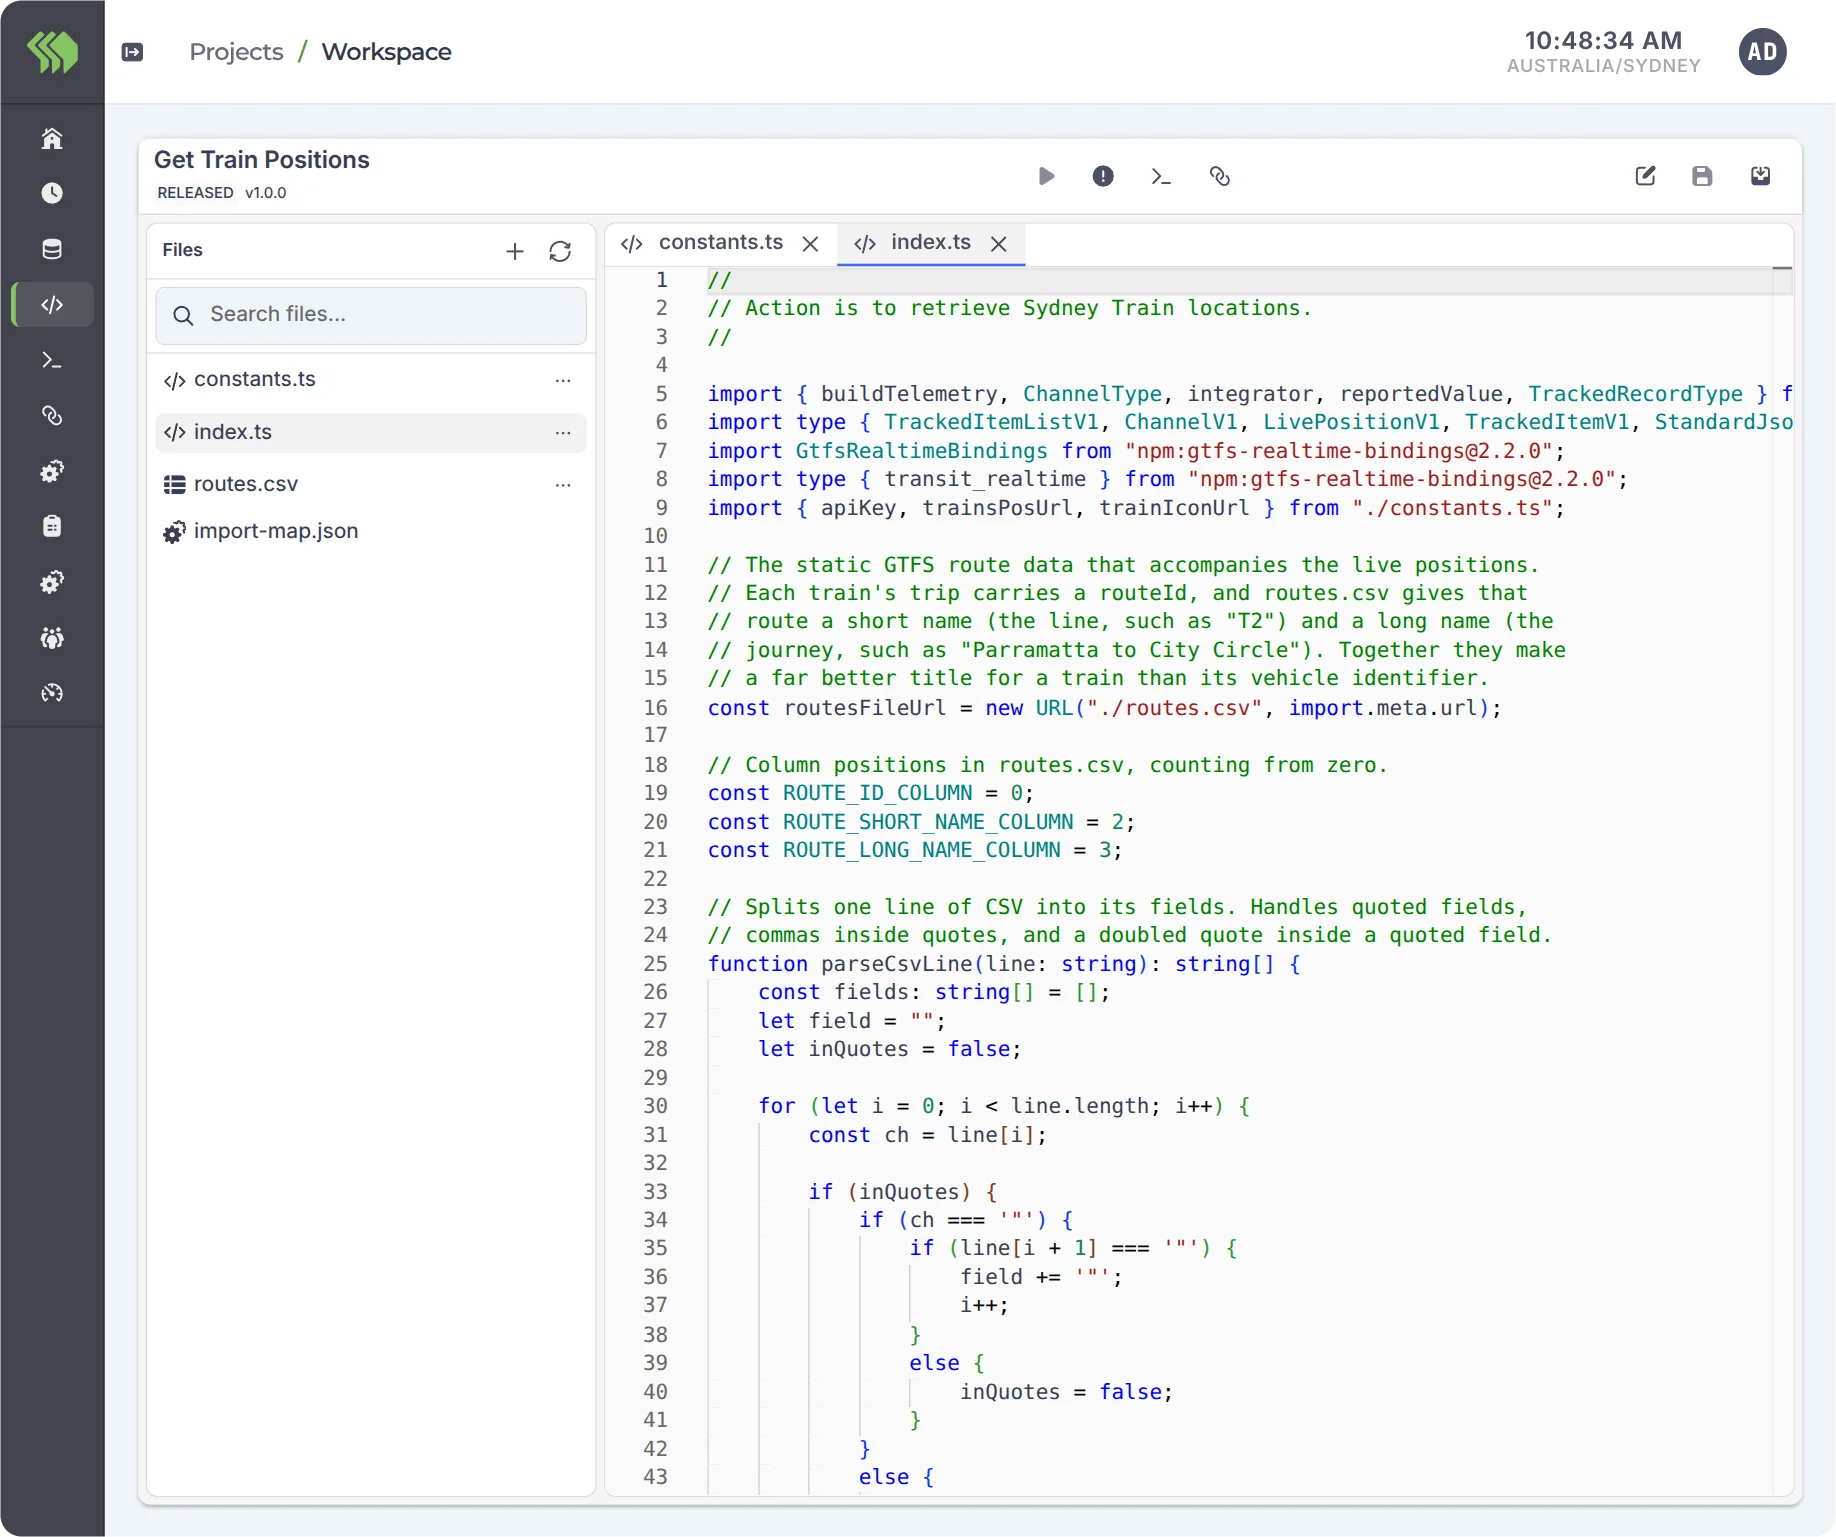The width and height of the screenshot is (1836, 1537).
Task: Select the code editor icon in the sidebar
Action: (x=53, y=305)
